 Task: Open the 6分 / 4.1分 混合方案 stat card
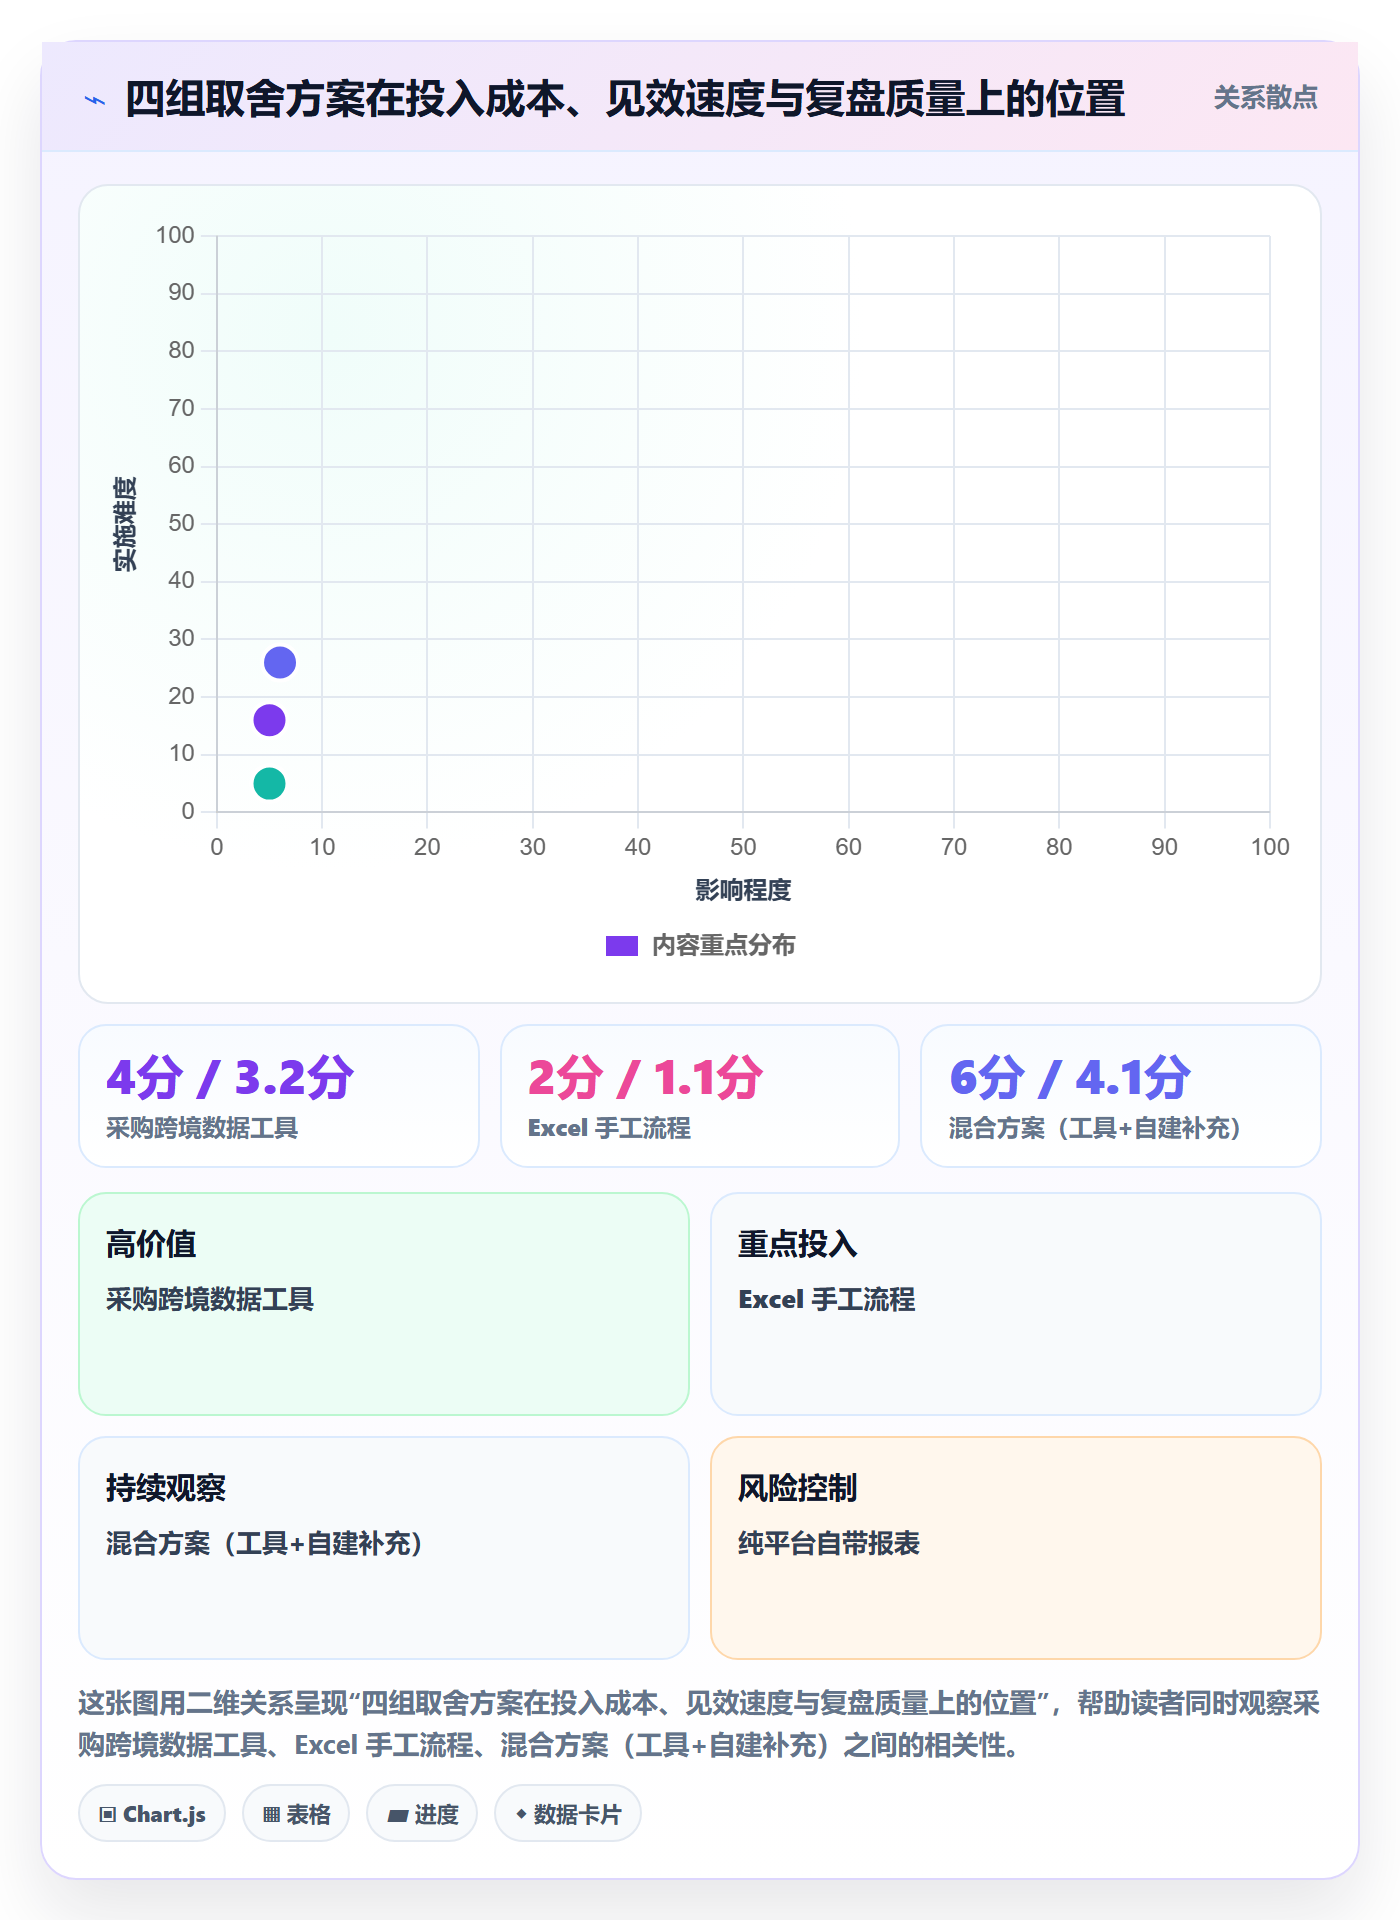coord(1121,1096)
